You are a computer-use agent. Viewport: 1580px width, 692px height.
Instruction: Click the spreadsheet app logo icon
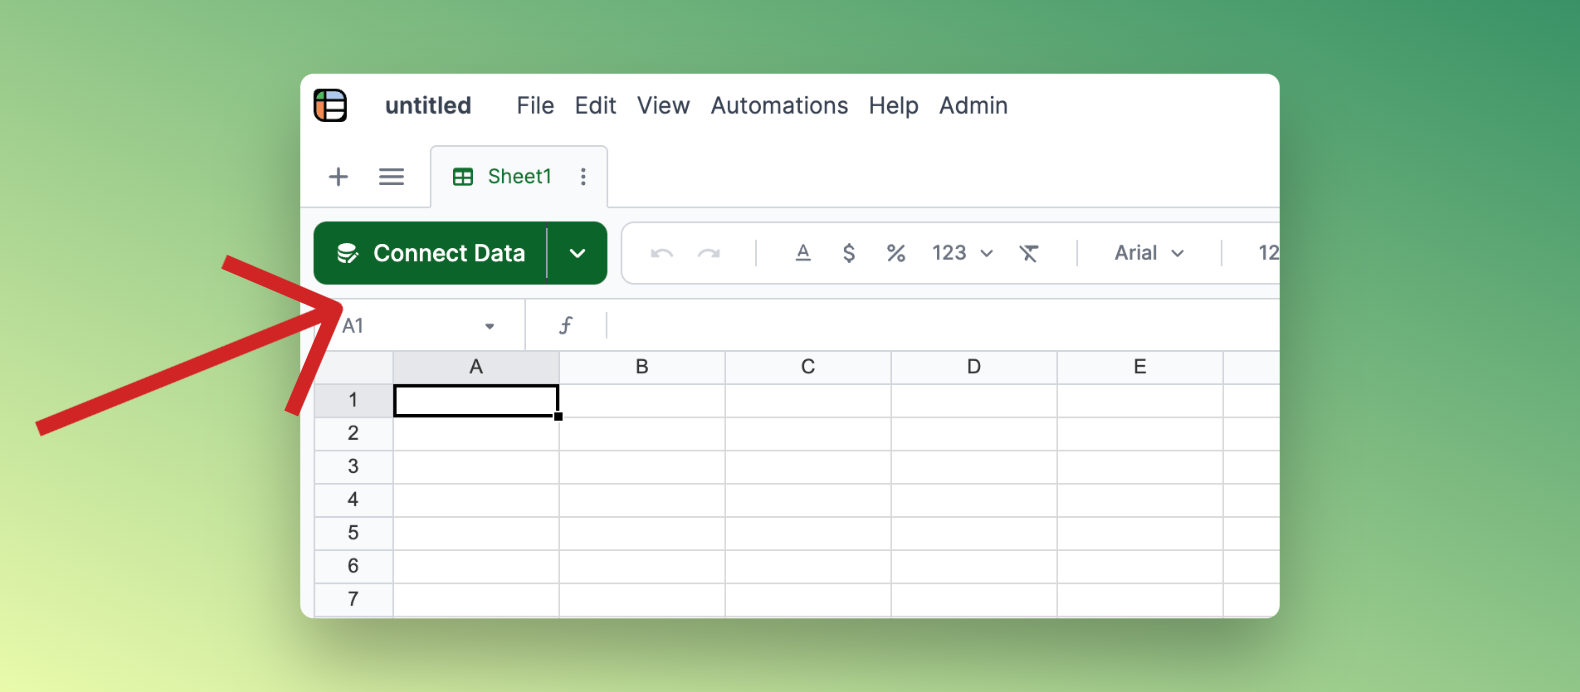coord(330,105)
